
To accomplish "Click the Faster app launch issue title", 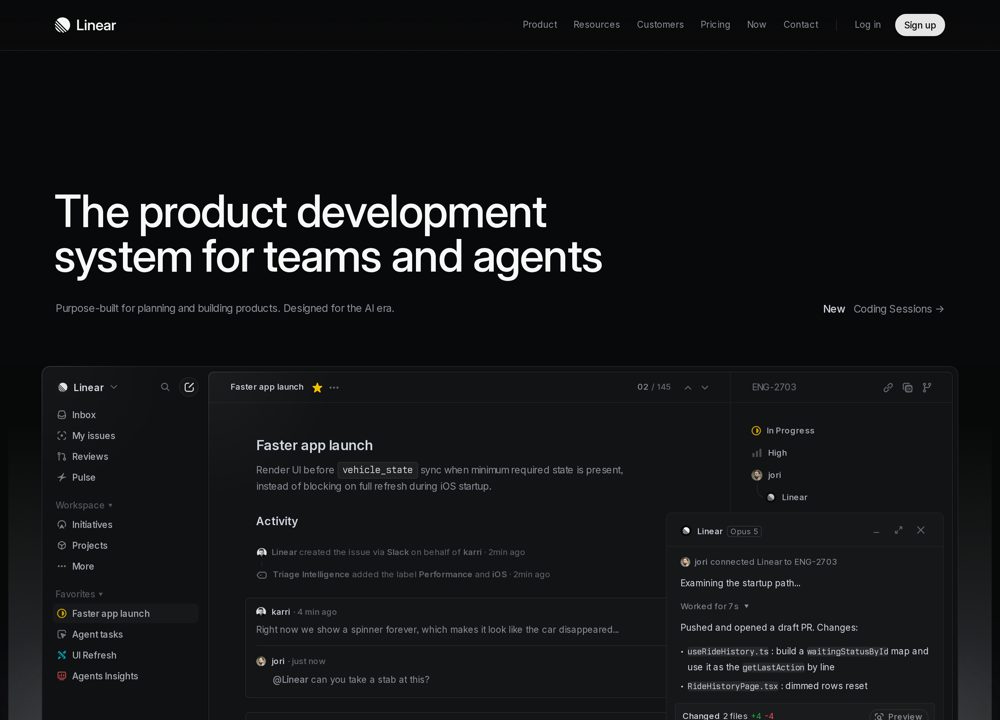I will (314, 446).
